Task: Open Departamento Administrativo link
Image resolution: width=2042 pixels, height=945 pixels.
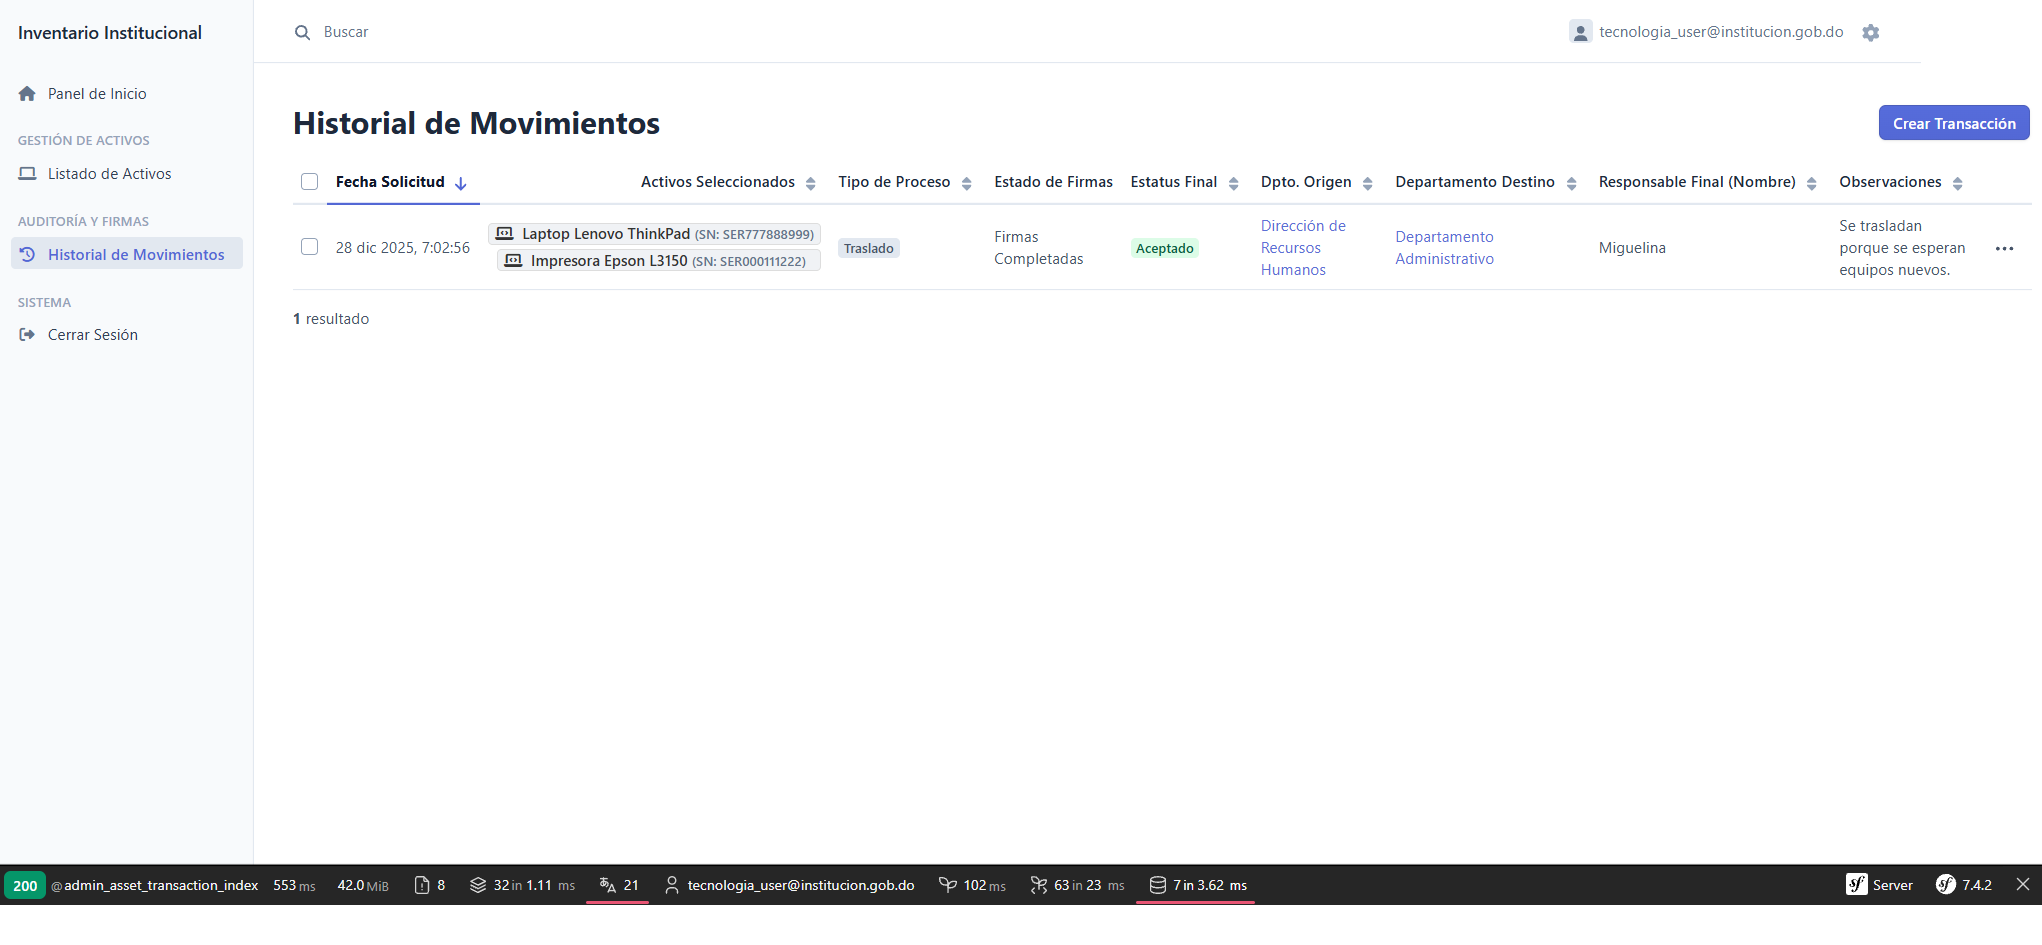Action: click(1445, 248)
